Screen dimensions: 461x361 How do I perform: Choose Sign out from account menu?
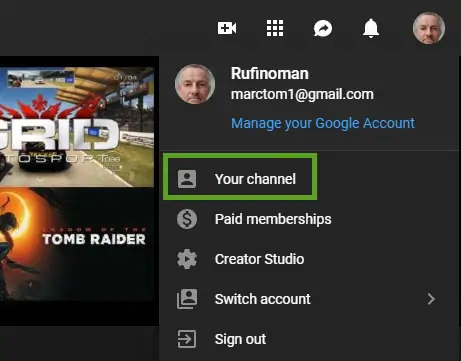309,339
